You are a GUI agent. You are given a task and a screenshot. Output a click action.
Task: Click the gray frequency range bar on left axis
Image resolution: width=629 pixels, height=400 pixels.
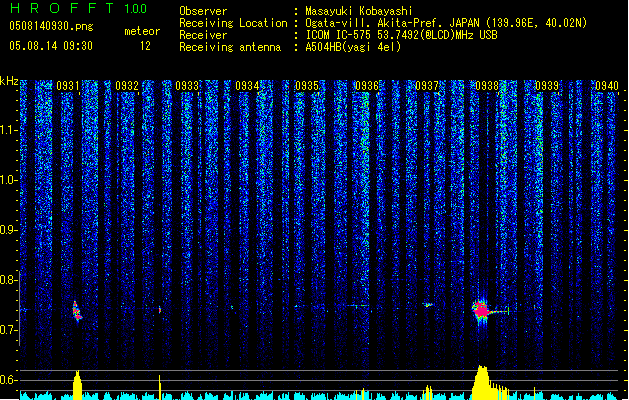point(19,309)
